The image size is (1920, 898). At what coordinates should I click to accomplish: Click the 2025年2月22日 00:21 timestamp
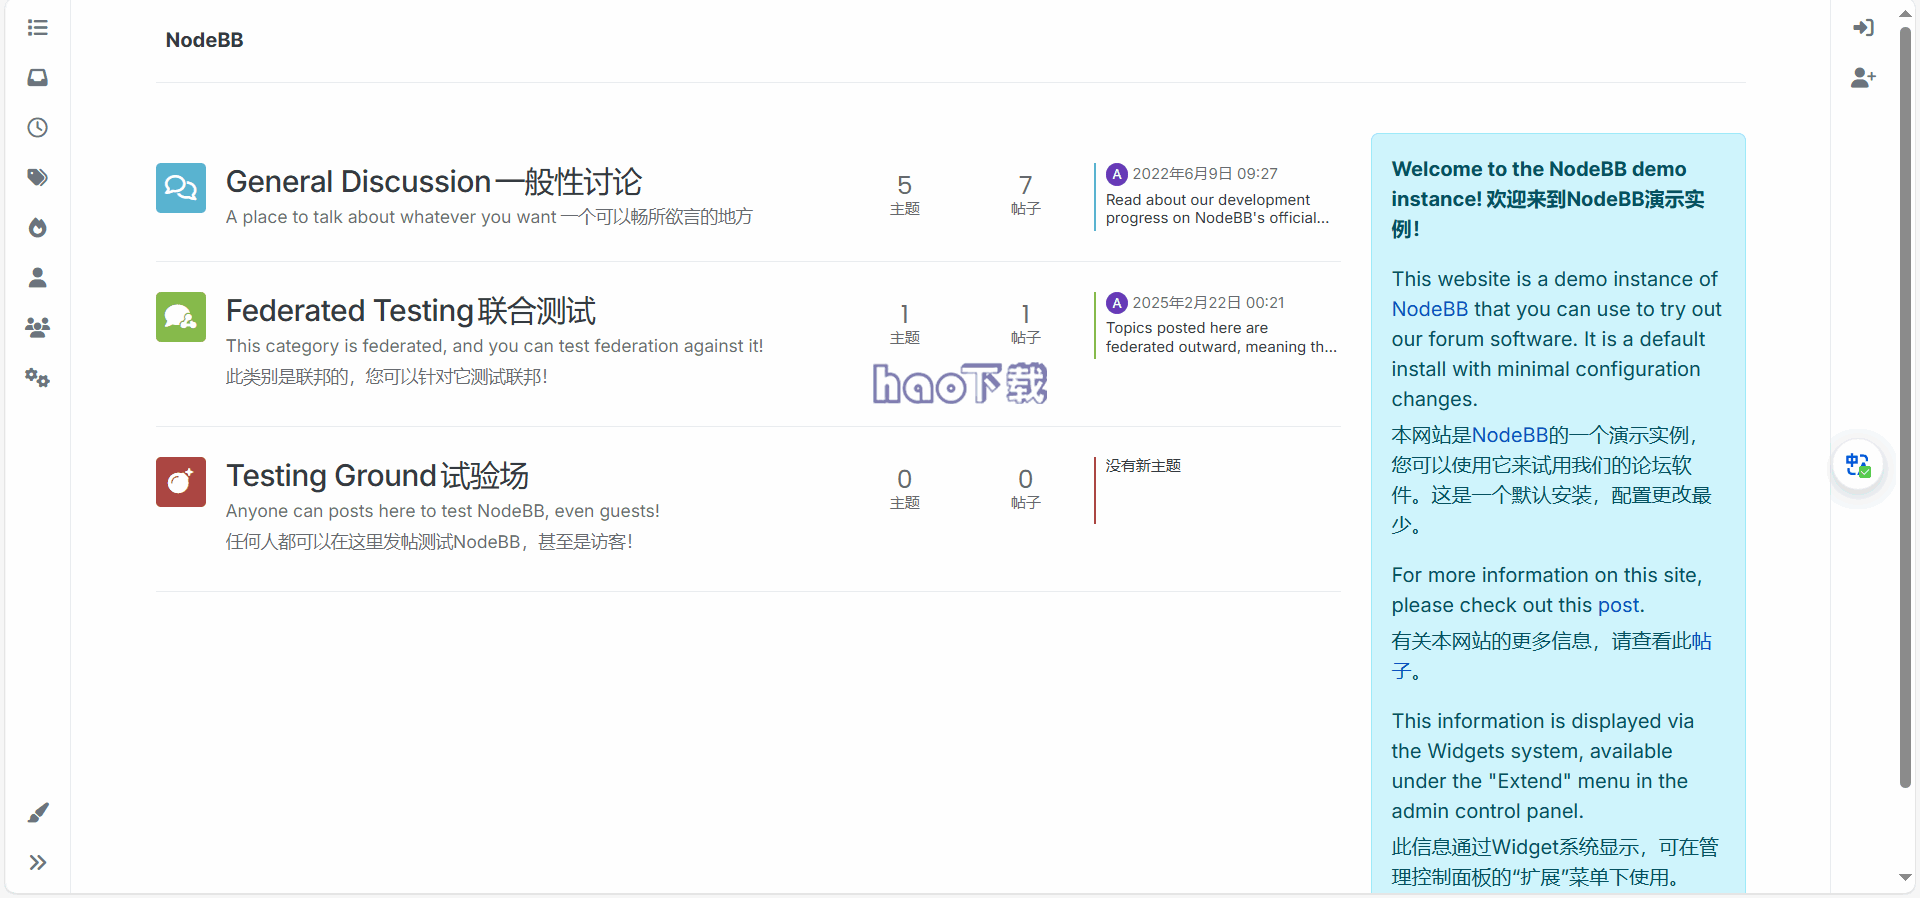tap(1208, 303)
